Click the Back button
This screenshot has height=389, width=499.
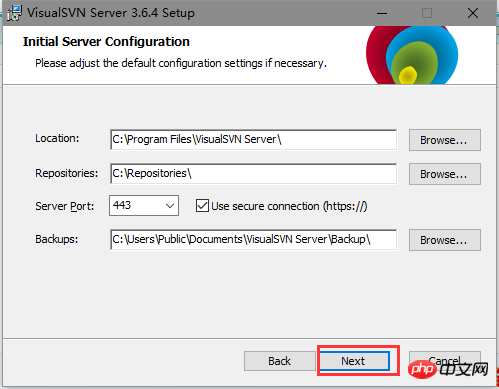tap(279, 361)
